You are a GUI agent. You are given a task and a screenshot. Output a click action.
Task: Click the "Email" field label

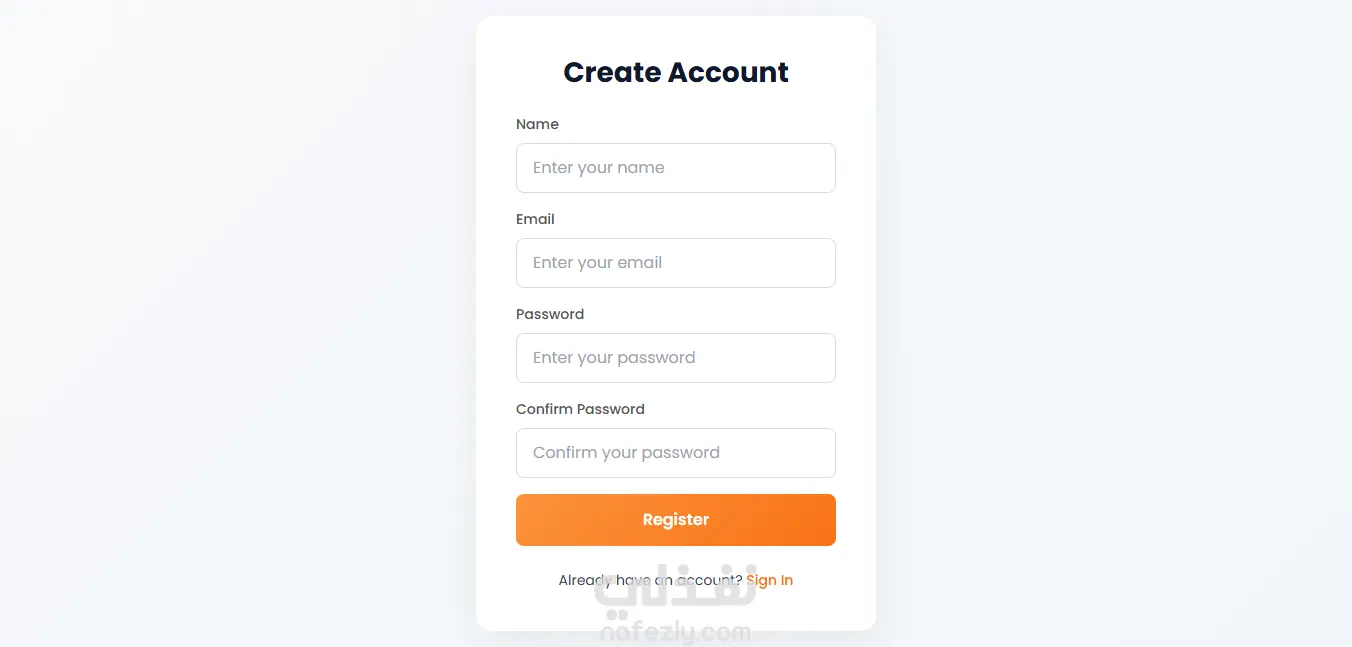[535, 219]
